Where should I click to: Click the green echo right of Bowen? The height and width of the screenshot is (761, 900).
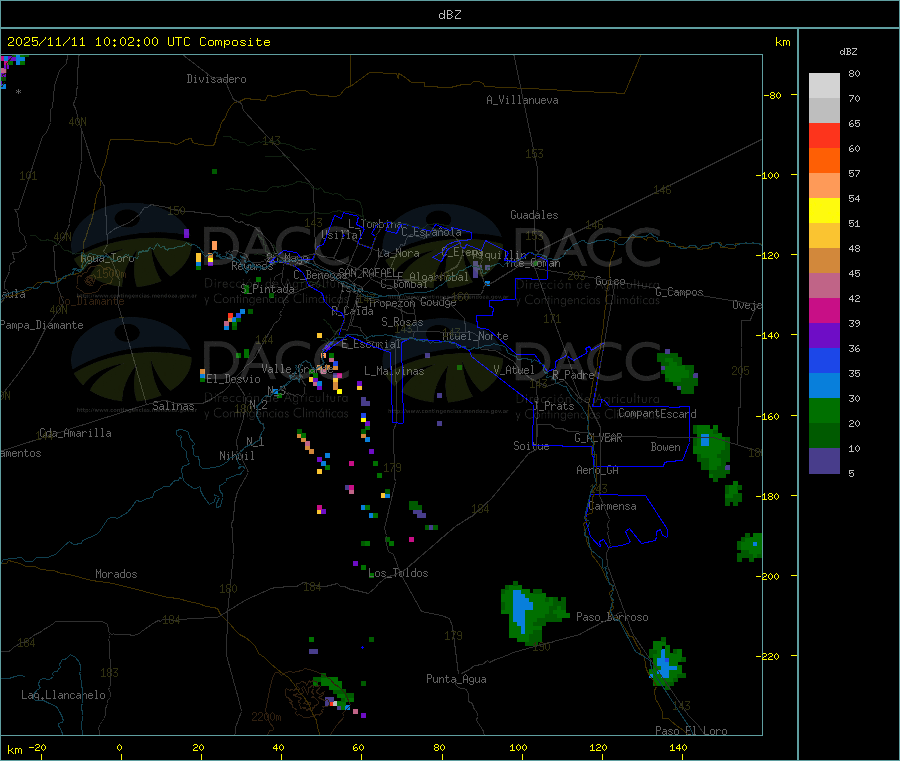click(711, 452)
